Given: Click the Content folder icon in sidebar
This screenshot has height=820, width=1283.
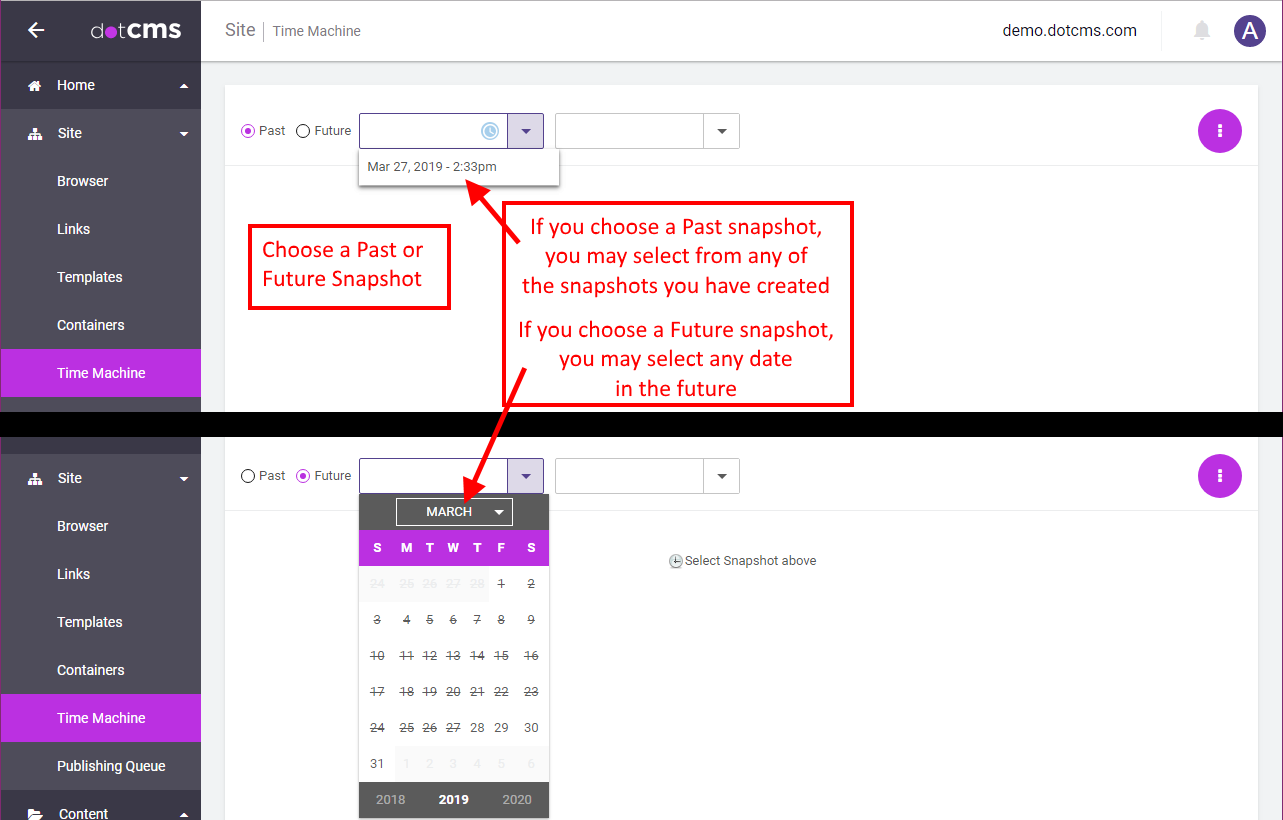Looking at the screenshot, I should coord(35,813).
